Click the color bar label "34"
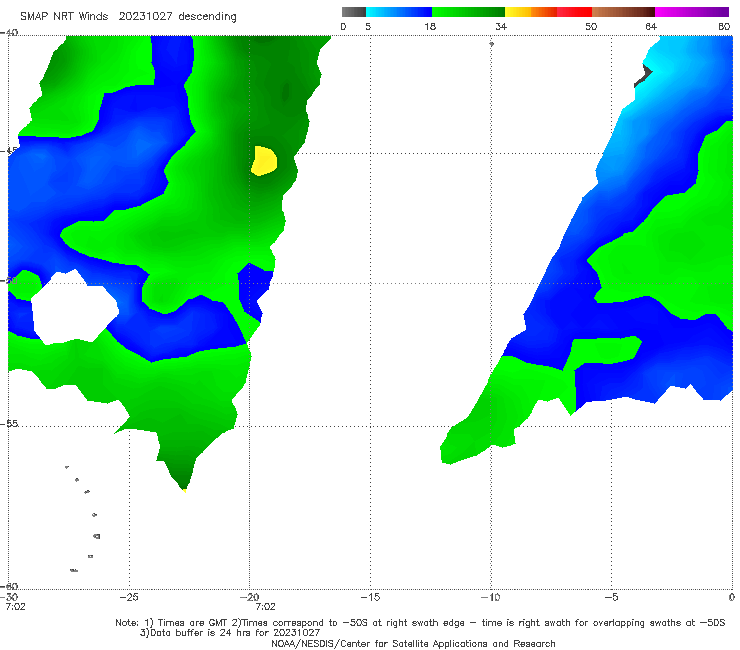The width and height of the screenshot is (740, 650). (501, 26)
